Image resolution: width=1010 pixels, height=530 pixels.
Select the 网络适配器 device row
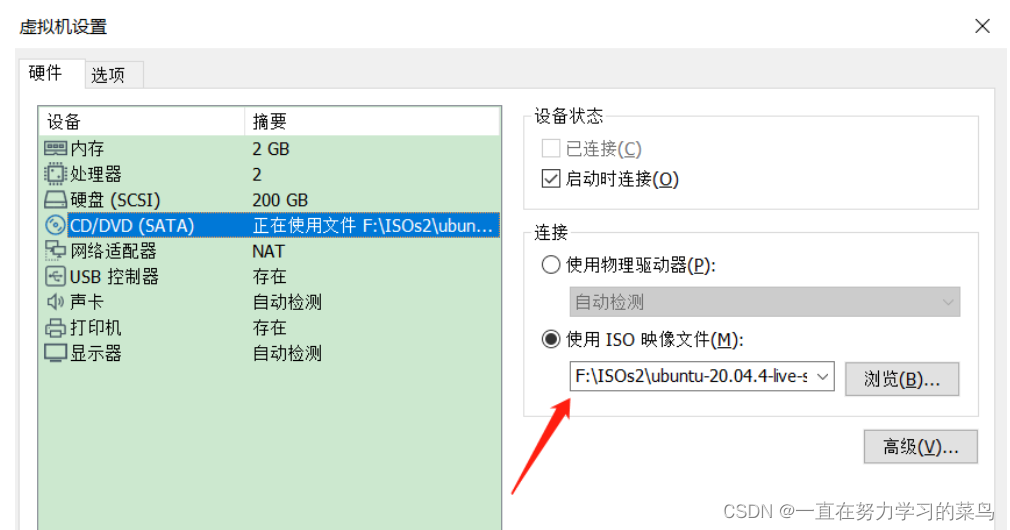tap(269, 251)
